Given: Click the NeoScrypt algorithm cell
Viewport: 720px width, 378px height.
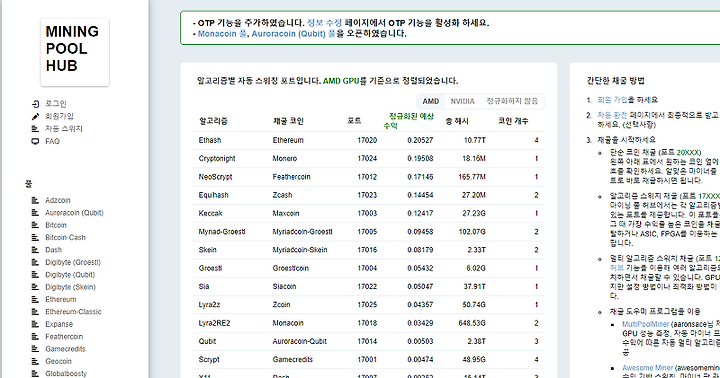Looking at the screenshot, I should 215,177.
